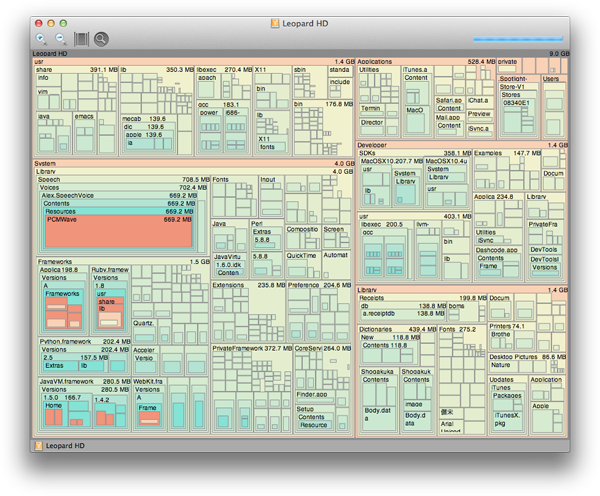Viewport: 600px width, 496px height.
Task: Select the mecab 139.6 folder
Action: pos(149,119)
